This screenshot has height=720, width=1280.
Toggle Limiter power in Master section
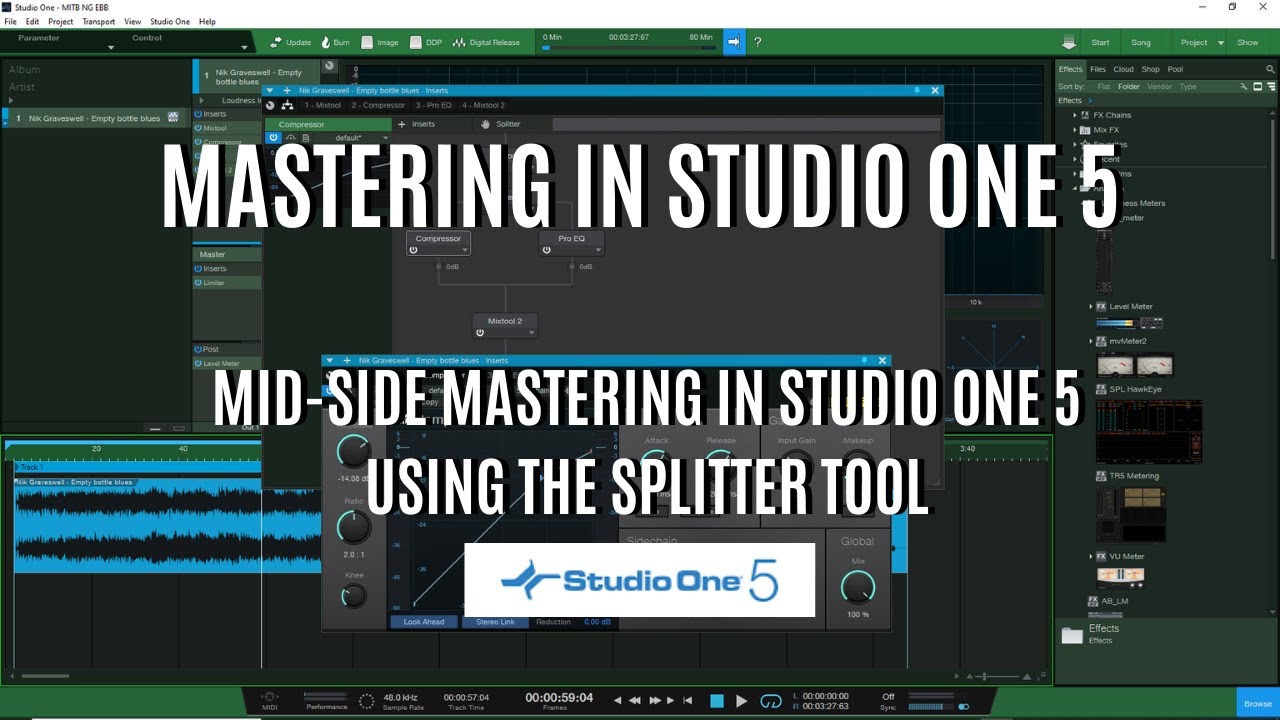click(x=198, y=283)
